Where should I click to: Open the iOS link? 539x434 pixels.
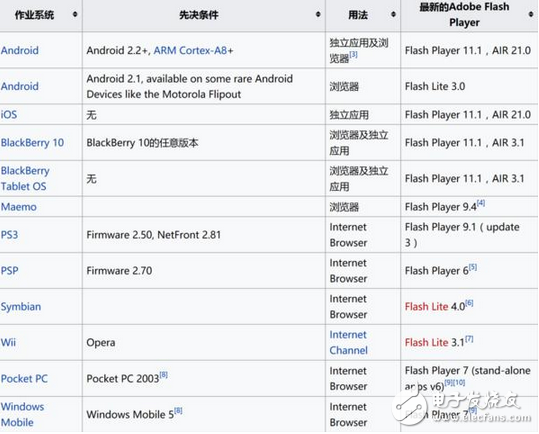tap(9, 114)
